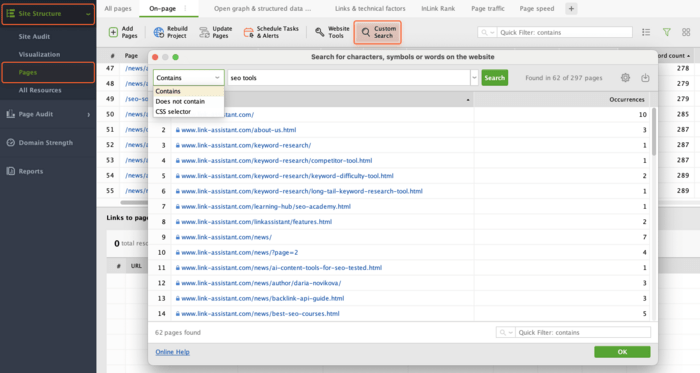
Task: Click the green Search button
Action: coord(495,78)
